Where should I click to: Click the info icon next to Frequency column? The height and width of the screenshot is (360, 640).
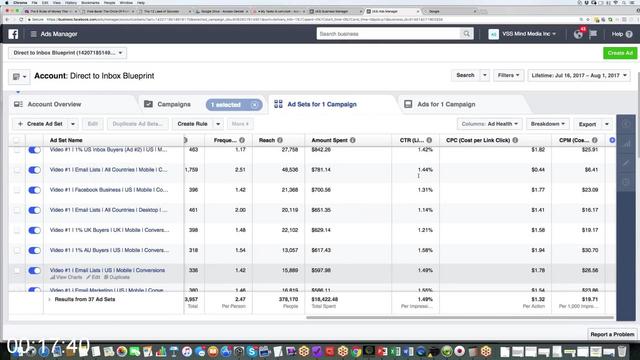click(x=242, y=140)
